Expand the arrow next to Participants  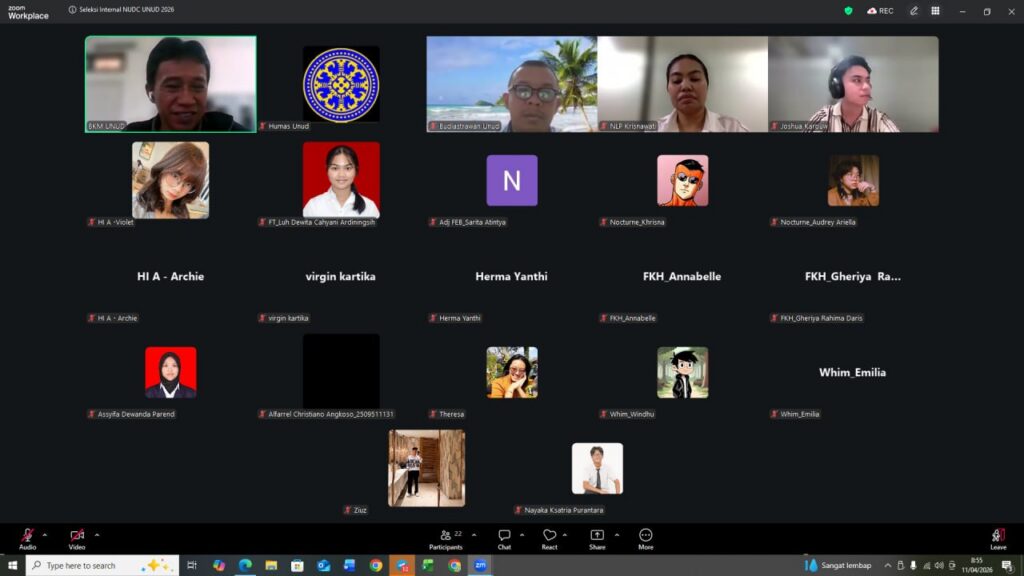[474, 534]
